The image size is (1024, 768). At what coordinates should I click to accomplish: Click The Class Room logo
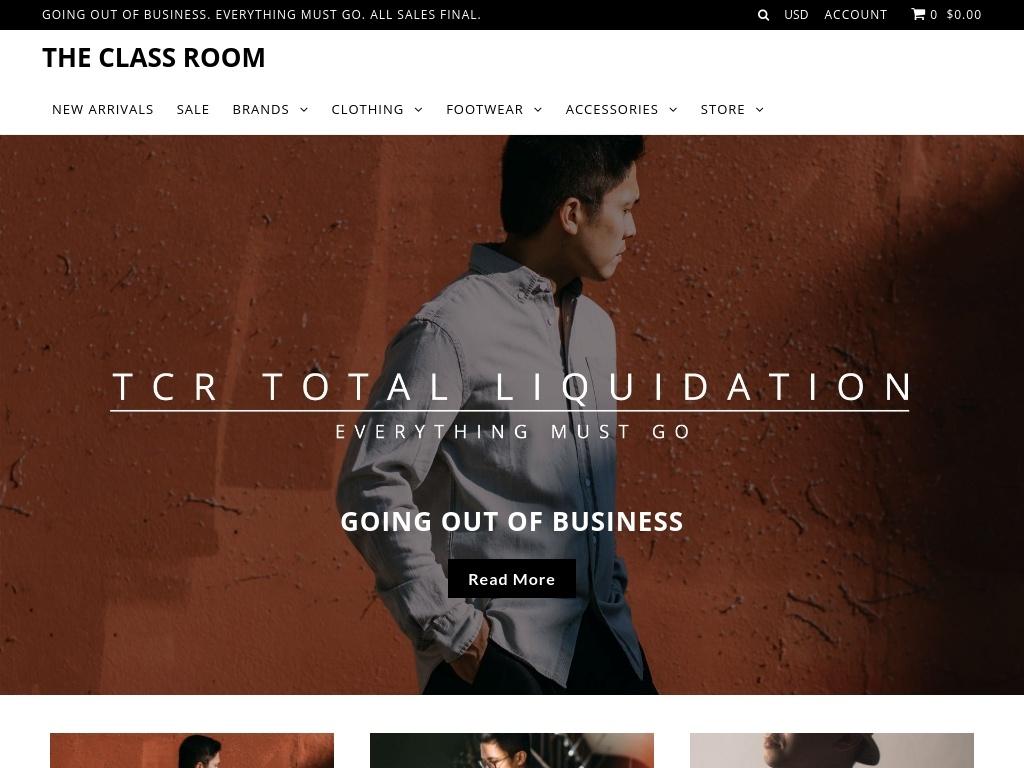pos(153,57)
